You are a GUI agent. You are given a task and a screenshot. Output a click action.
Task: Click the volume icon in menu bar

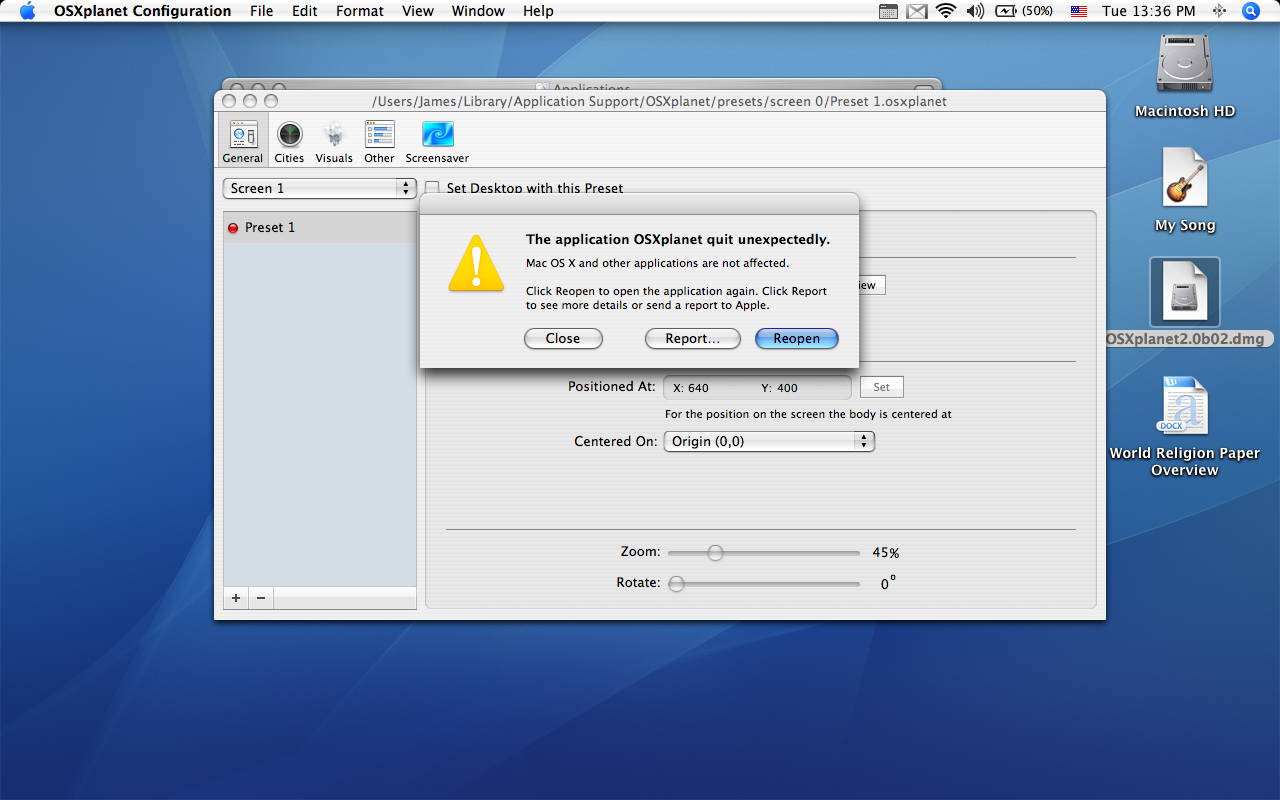[975, 11]
